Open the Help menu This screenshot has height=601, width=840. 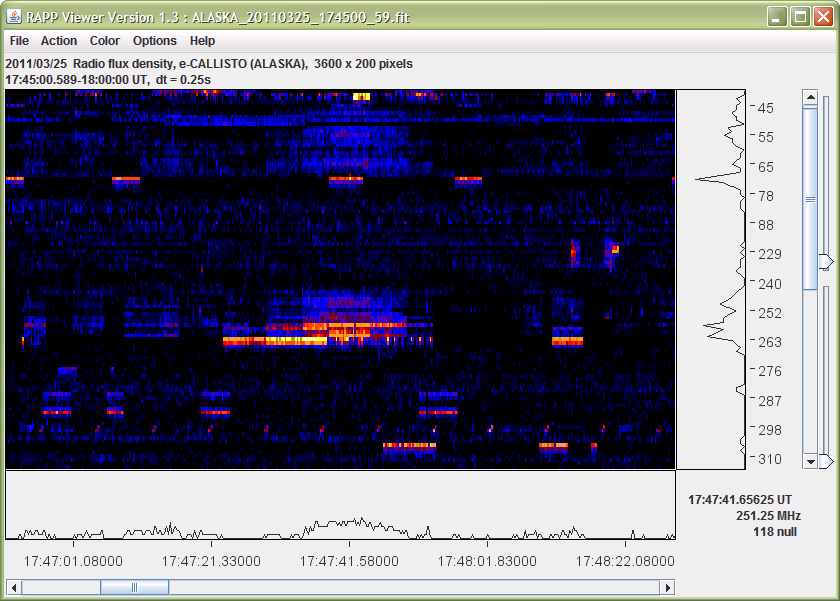[x=202, y=41]
